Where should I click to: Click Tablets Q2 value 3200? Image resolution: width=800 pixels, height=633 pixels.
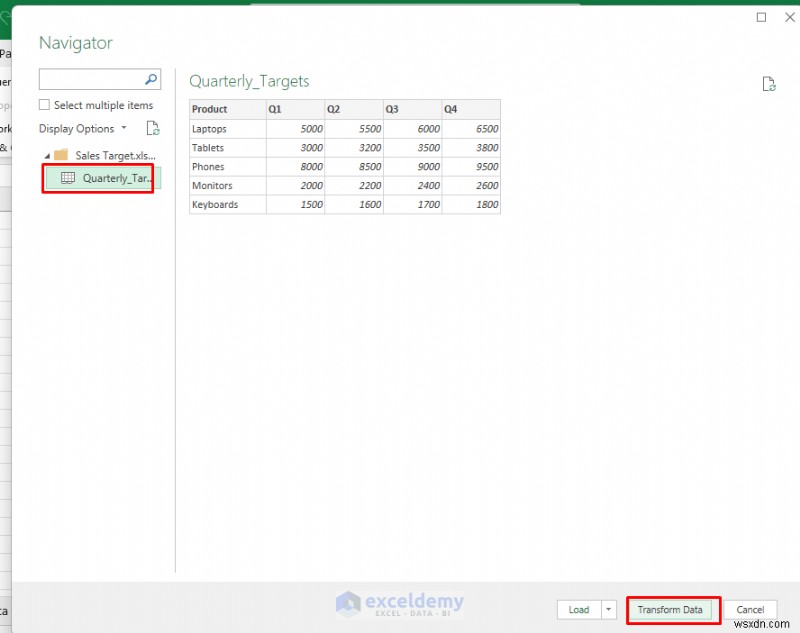(x=370, y=147)
